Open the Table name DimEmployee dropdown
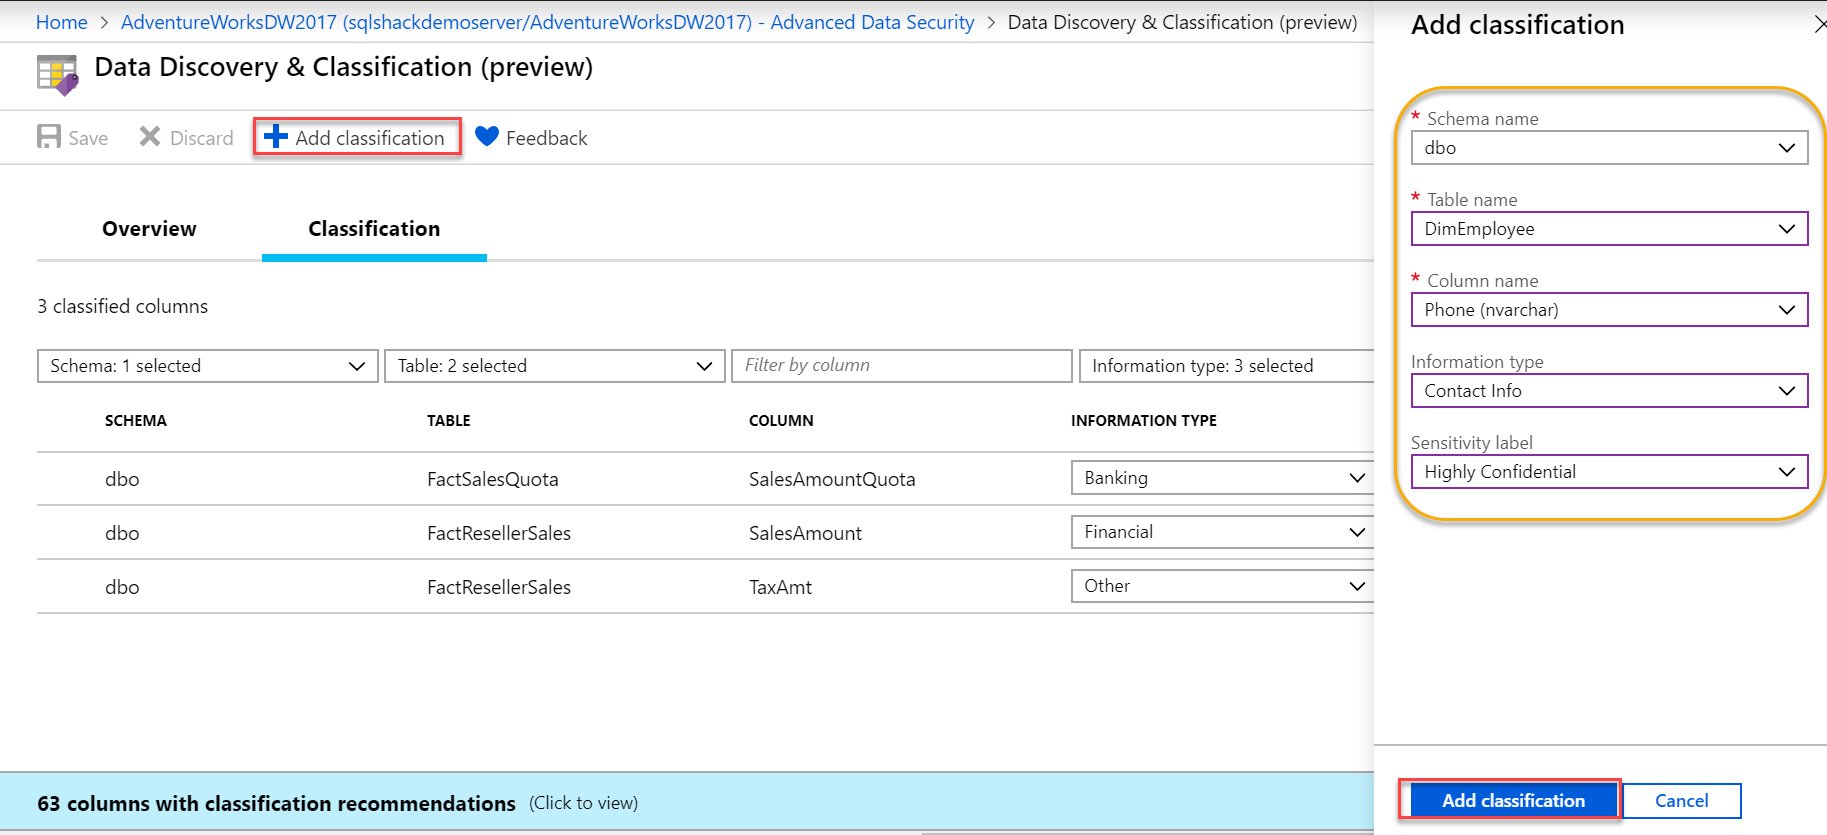The image size is (1827, 835). tap(1608, 229)
